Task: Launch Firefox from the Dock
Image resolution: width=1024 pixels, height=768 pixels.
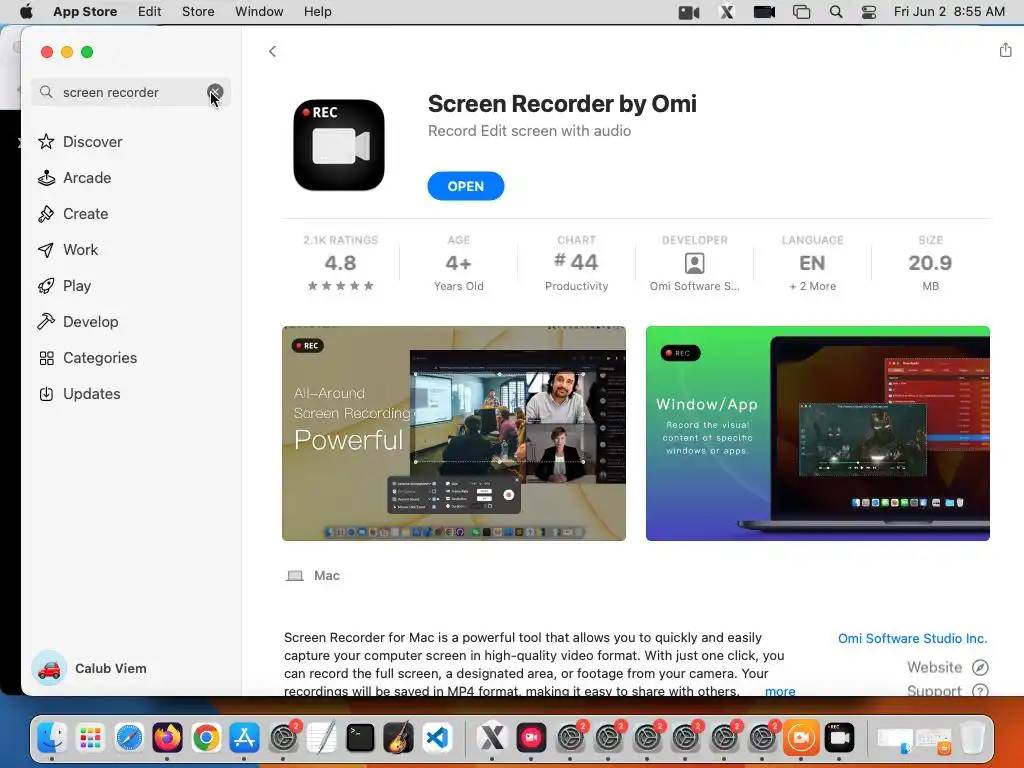Action: (167, 738)
